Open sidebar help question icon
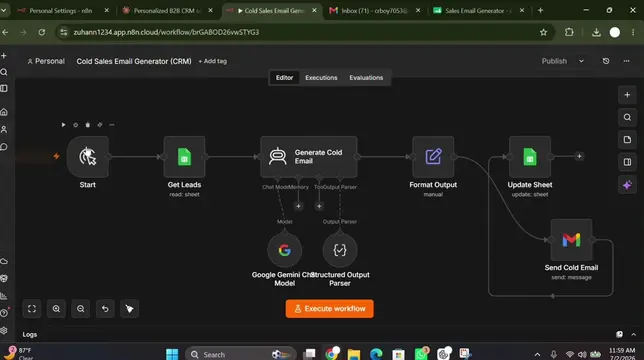Screen dimensions: 644x360 (4, 313)
